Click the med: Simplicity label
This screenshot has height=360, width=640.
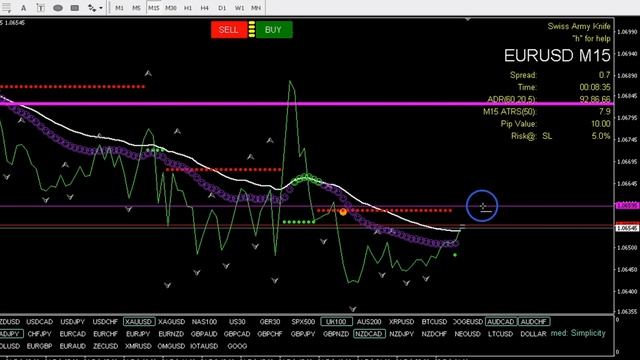[578, 333]
